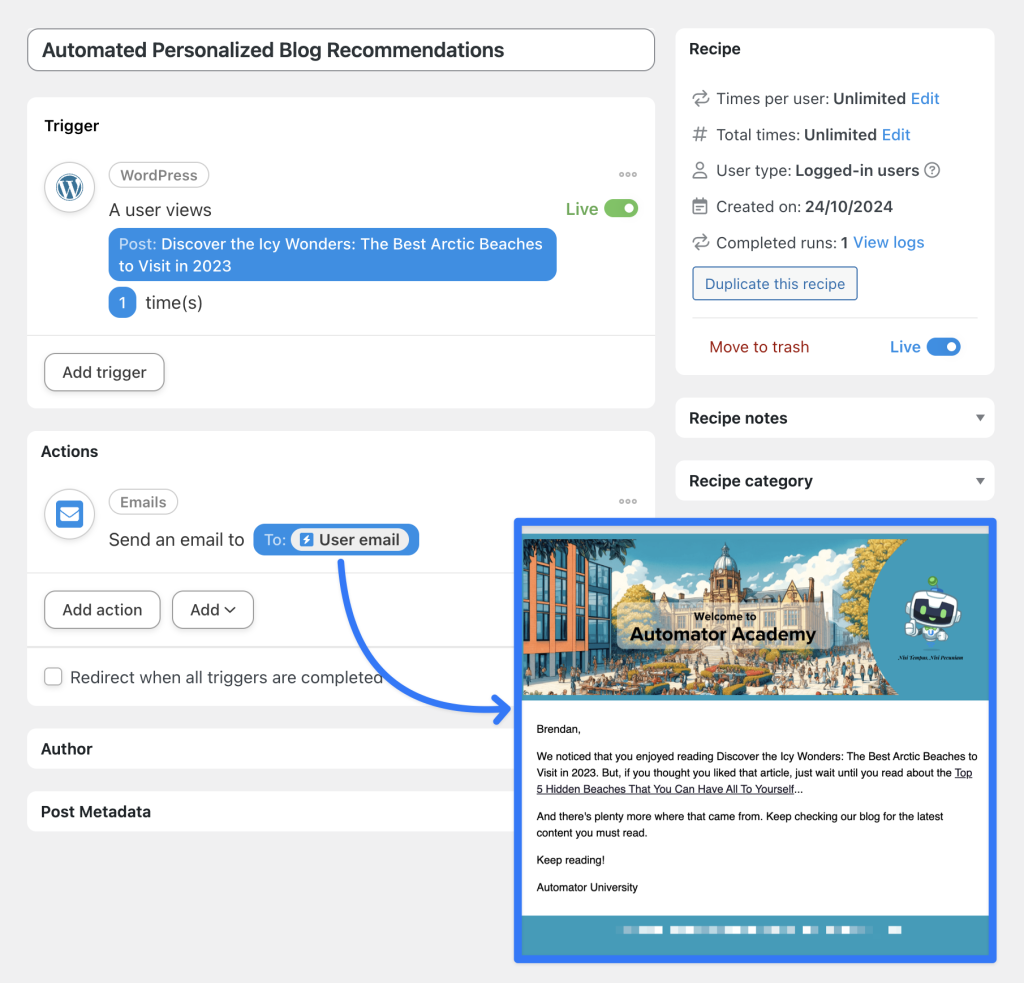Image resolution: width=1024 pixels, height=983 pixels.
Task: Click the Emails envelope icon in Actions
Action: tap(69, 514)
